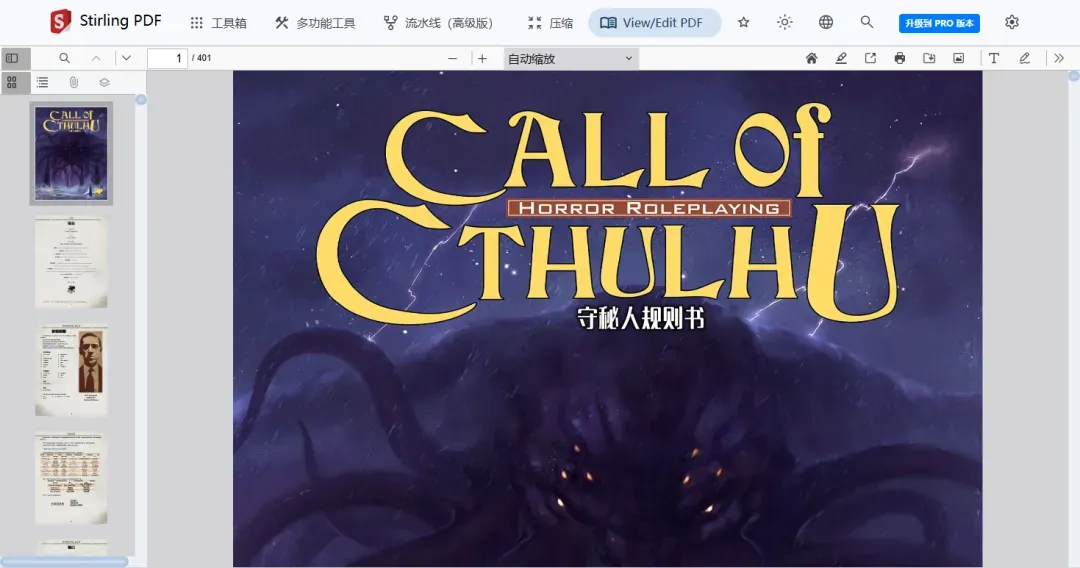This screenshot has height=568, width=1080.
Task: Open the 流水线 (高级版) pipeline menu
Action: tap(439, 23)
